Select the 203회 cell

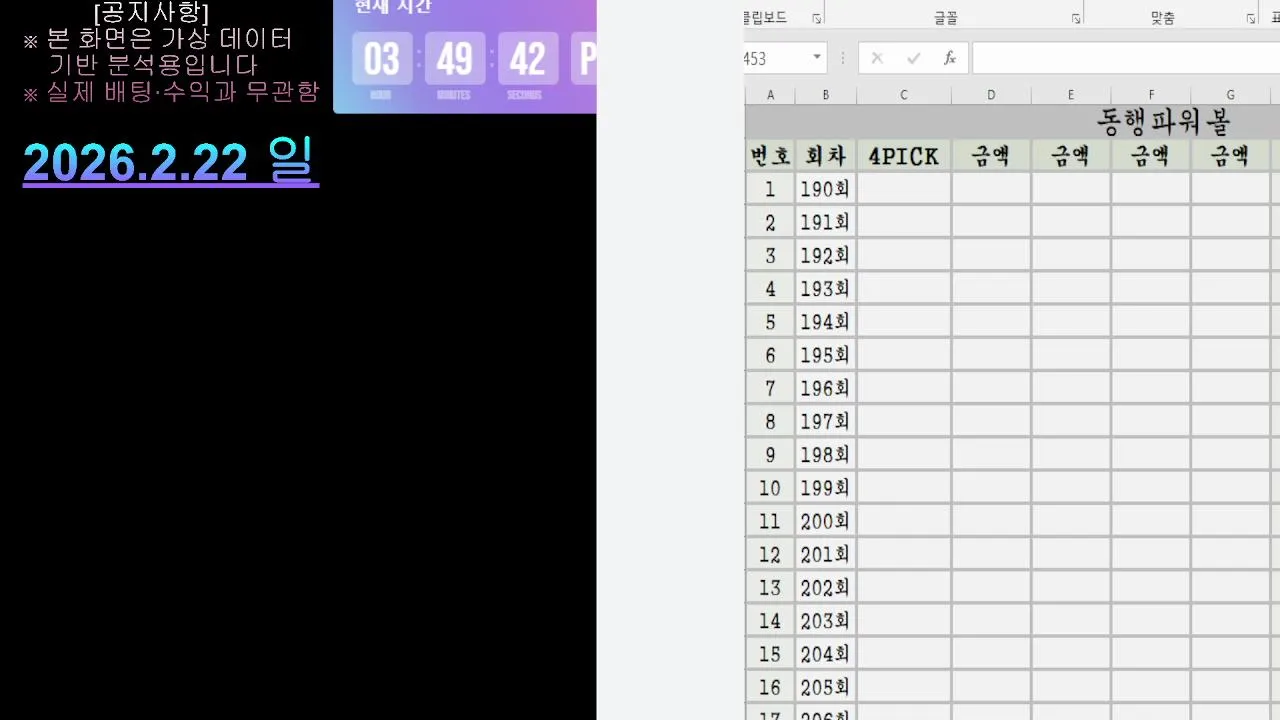click(826, 621)
